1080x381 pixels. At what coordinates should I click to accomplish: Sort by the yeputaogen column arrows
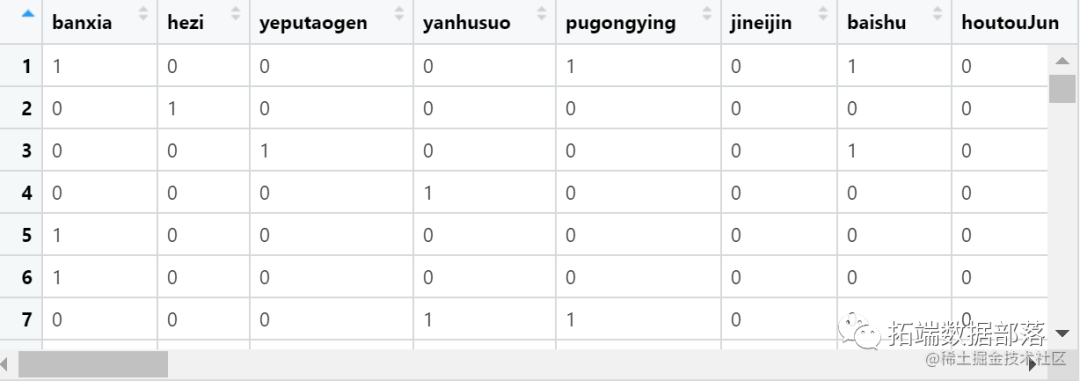tap(399, 13)
